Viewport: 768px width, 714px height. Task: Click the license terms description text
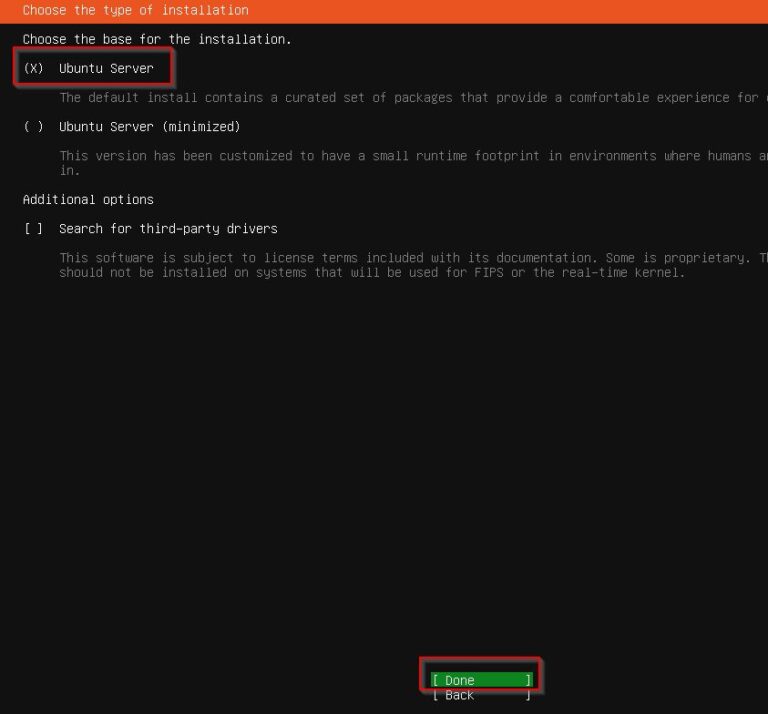[413, 265]
